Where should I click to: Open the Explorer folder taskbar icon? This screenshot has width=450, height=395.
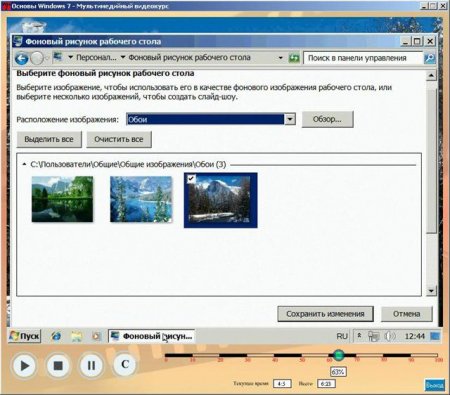pos(76,336)
